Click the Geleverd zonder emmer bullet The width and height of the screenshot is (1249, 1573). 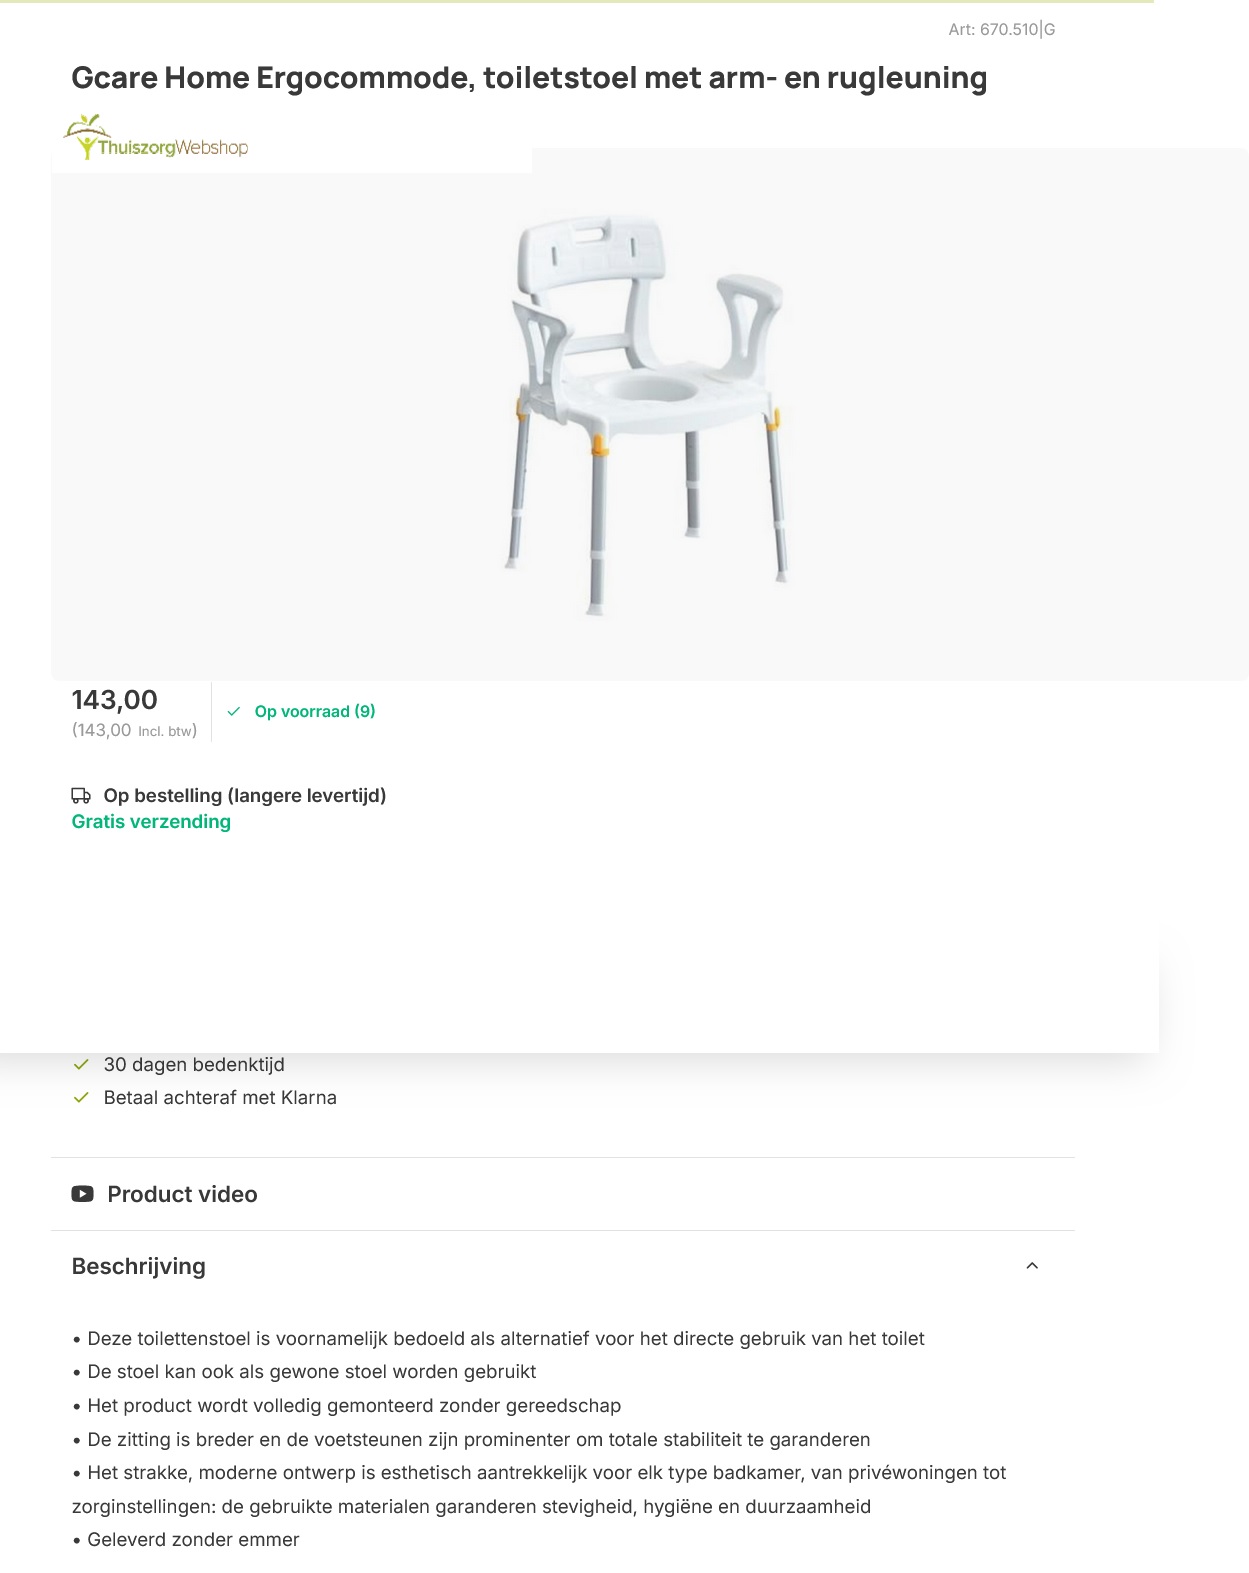point(193,1540)
